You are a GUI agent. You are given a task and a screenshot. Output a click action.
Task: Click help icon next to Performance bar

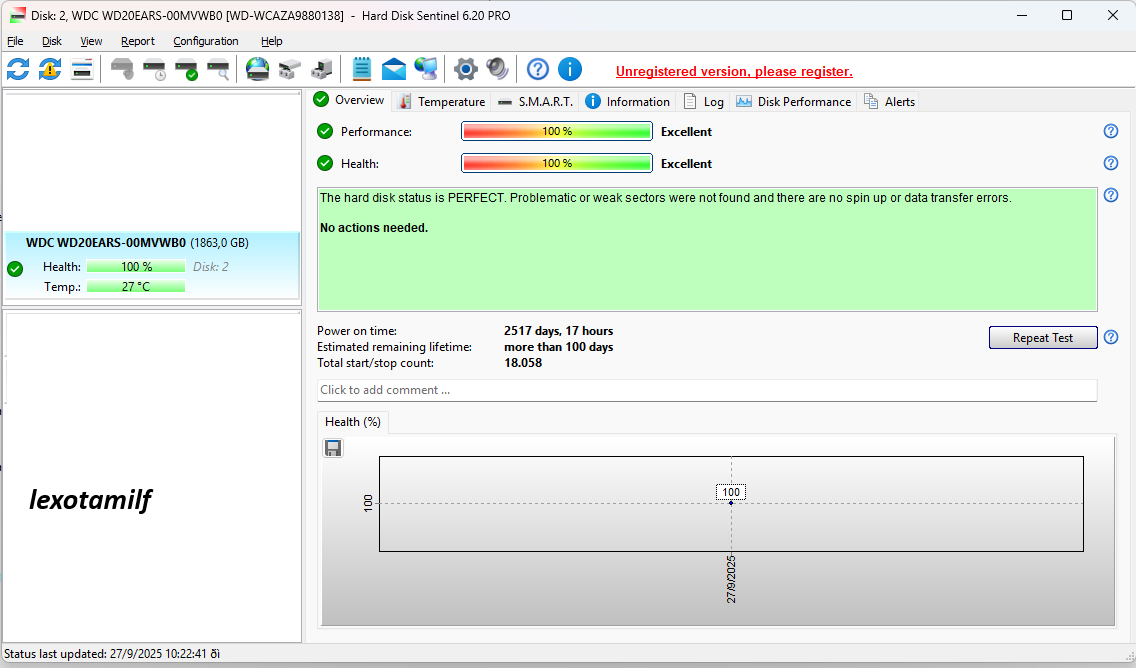[x=1110, y=131]
